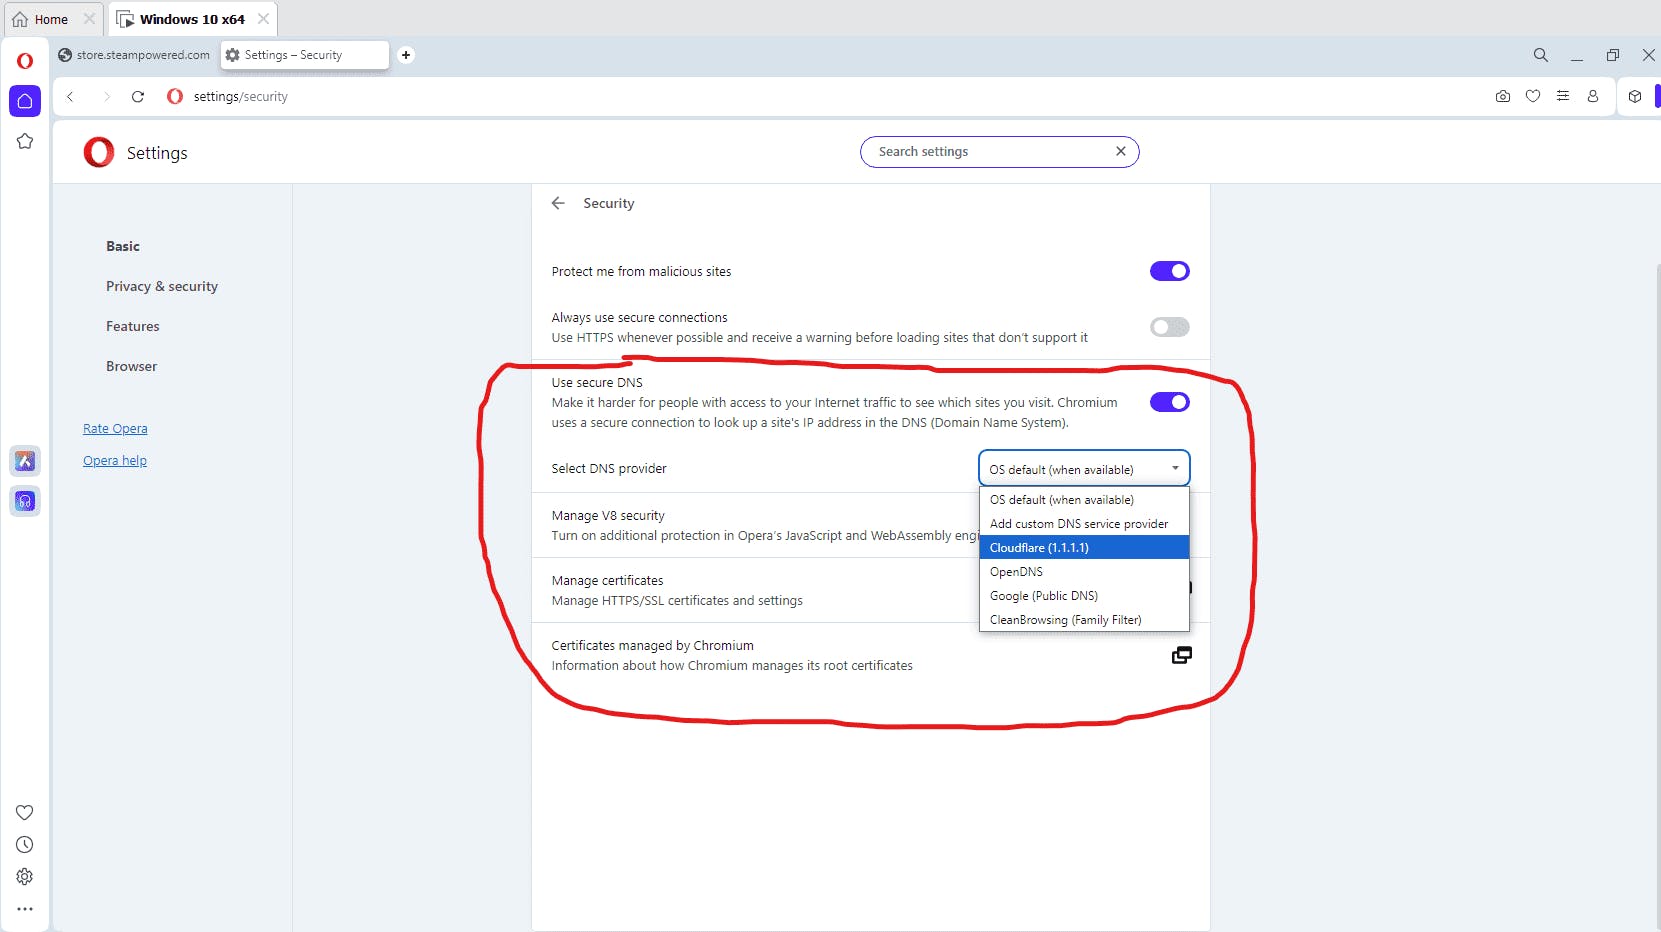Turn off Use secure DNS toggle
Image resolution: width=1661 pixels, height=932 pixels.
1169,402
